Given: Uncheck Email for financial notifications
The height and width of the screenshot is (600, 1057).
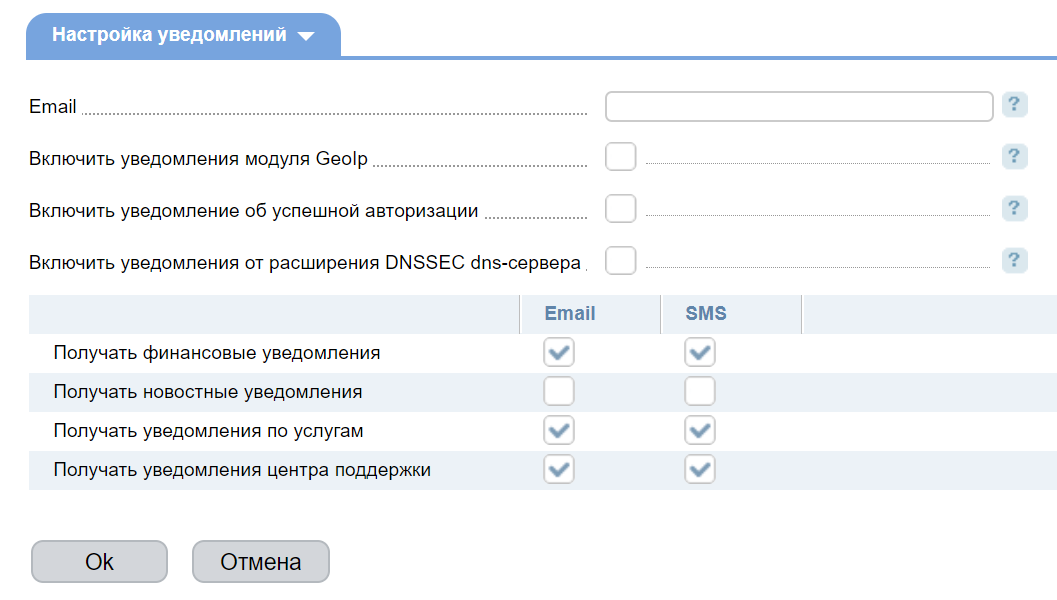Looking at the screenshot, I should (x=559, y=352).
